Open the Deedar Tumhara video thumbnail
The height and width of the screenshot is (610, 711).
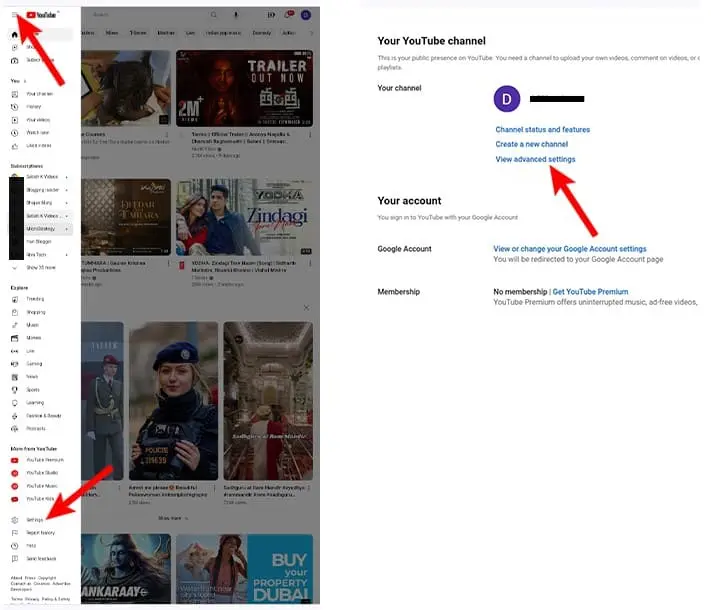[126, 217]
